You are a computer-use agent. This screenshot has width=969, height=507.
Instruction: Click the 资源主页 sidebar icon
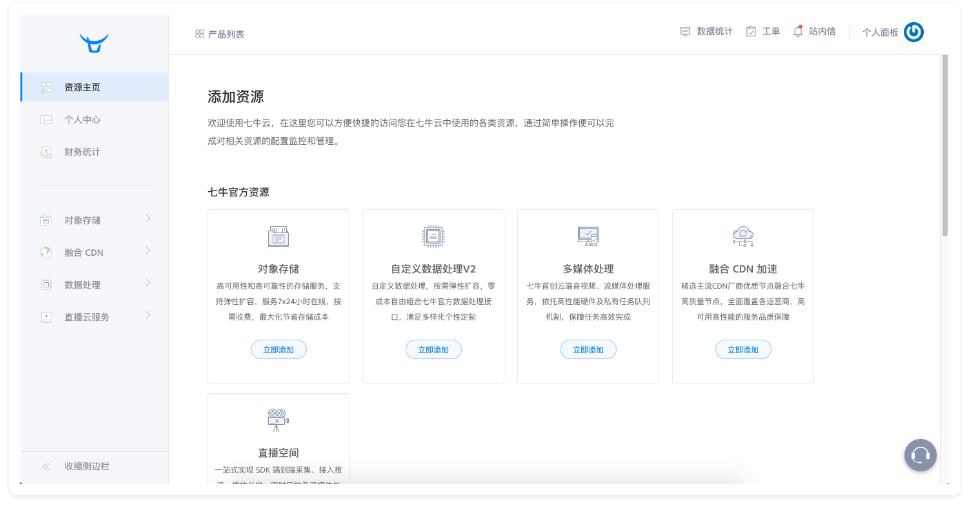pyautogui.click(x=46, y=87)
